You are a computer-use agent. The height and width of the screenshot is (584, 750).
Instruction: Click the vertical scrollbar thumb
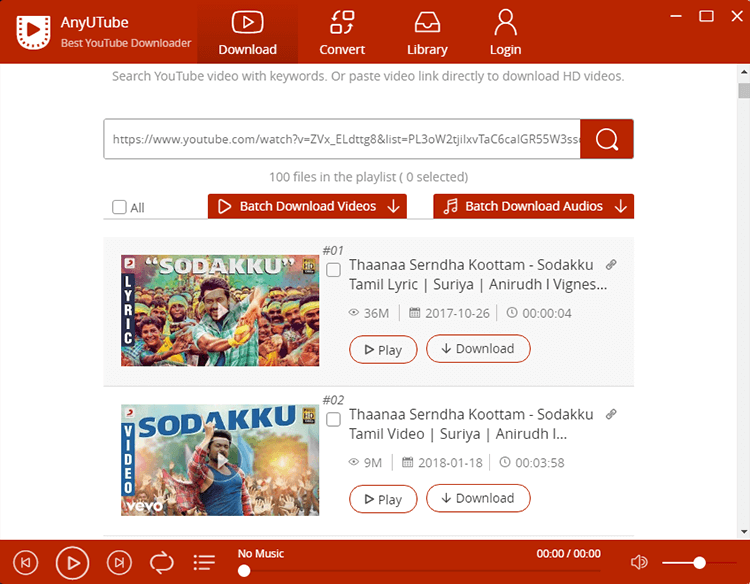coord(744,90)
